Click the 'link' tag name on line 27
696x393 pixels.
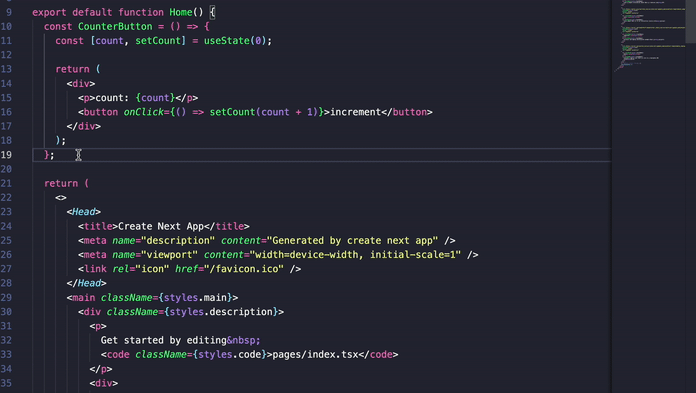(x=95, y=269)
